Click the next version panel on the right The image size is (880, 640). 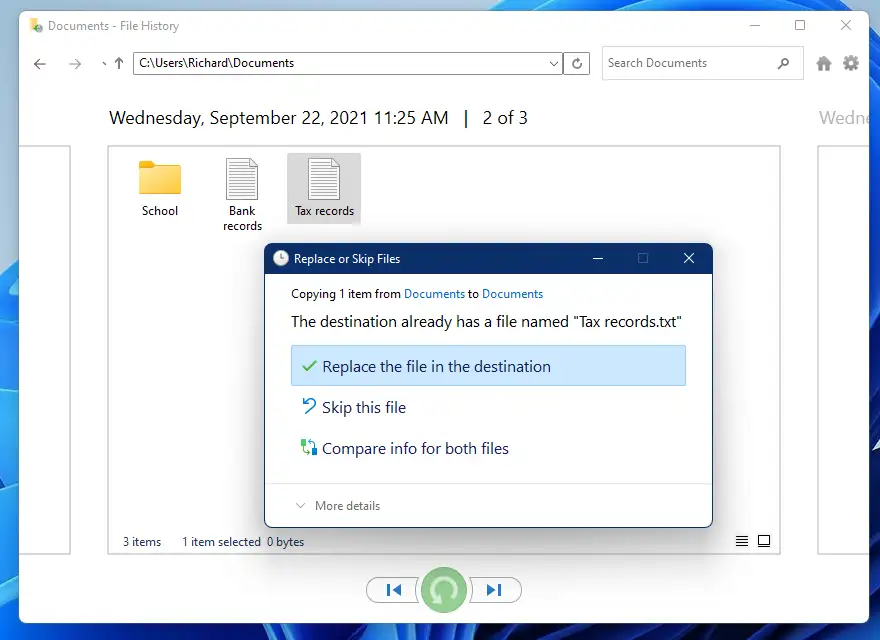(844, 349)
